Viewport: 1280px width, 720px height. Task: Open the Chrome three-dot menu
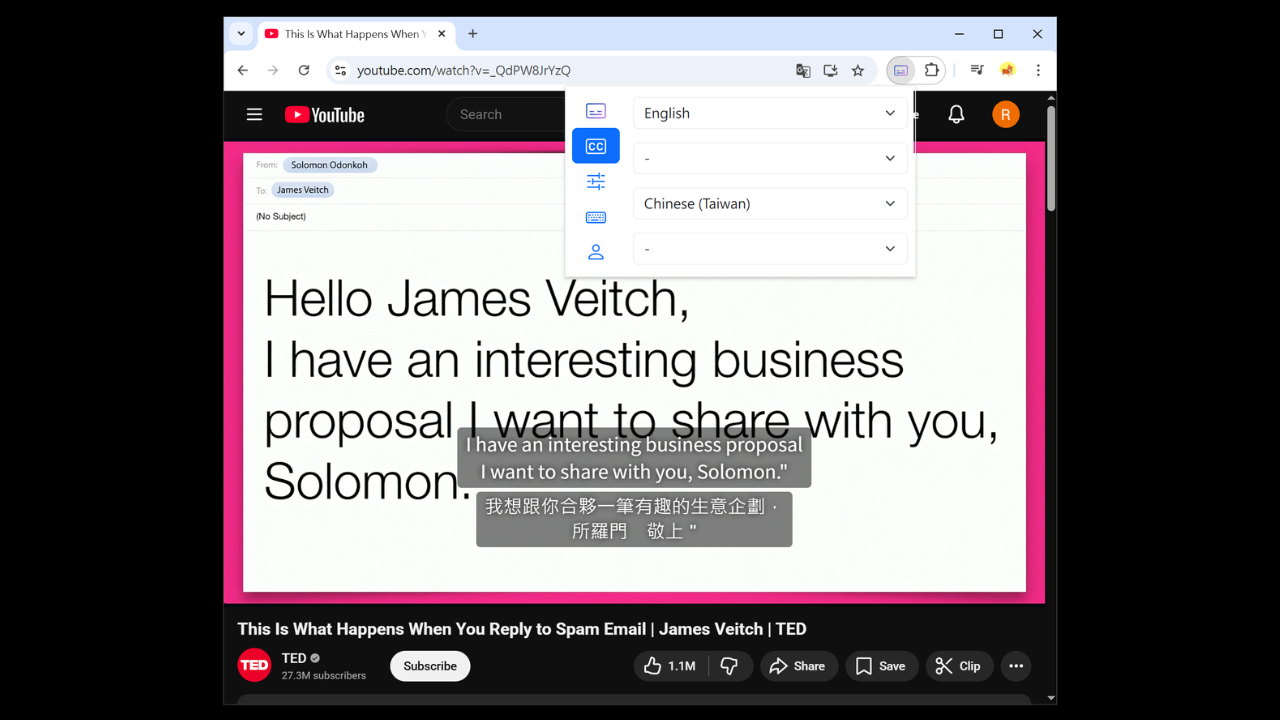point(1038,70)
